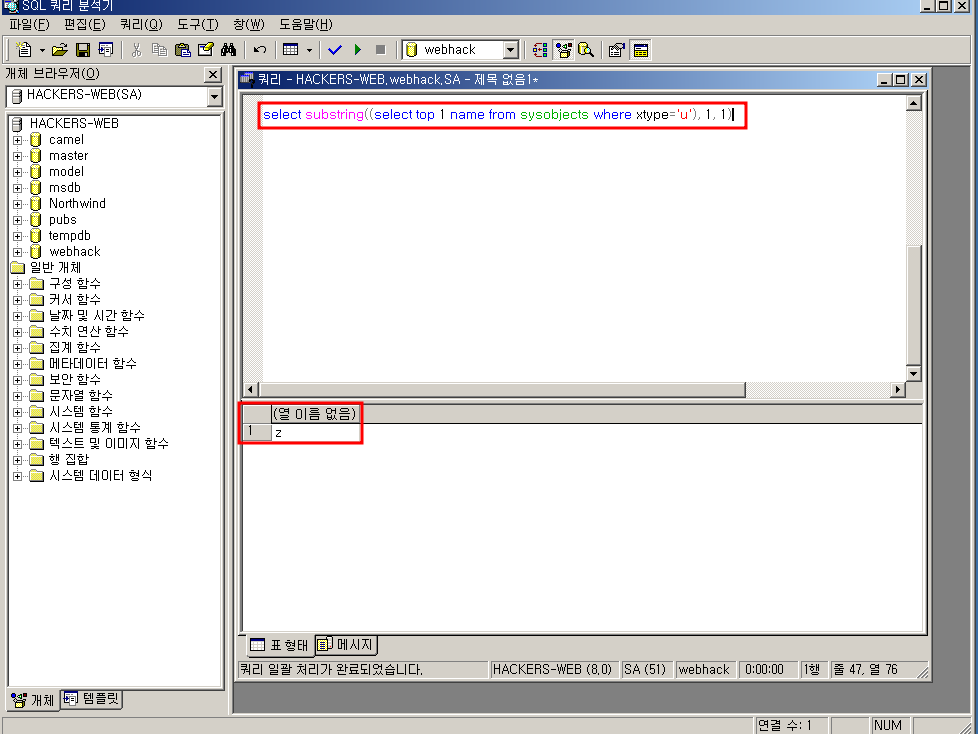Click result cell containing z
This screenshot has width=978, height=734.
pos(316,432)
